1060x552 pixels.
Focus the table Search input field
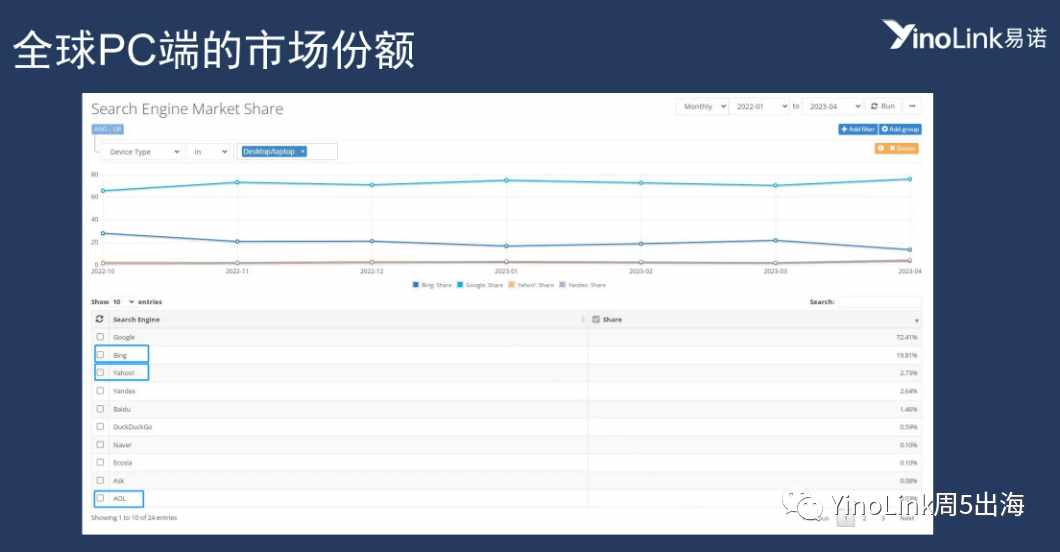[879, 302]
